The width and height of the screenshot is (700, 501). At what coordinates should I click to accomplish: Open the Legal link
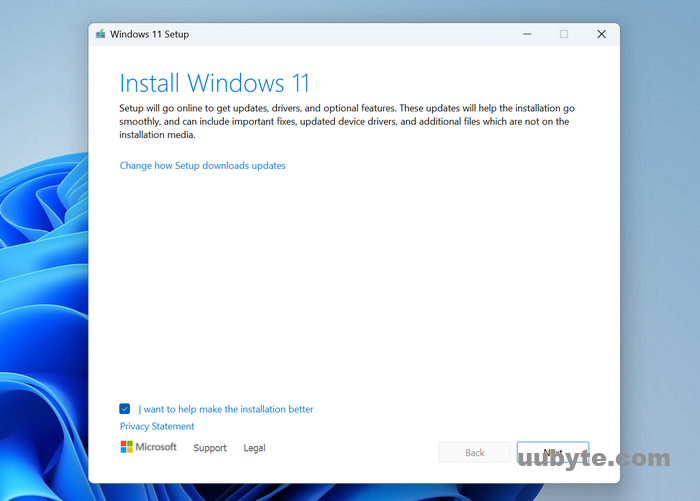click(x=254, y=448)
